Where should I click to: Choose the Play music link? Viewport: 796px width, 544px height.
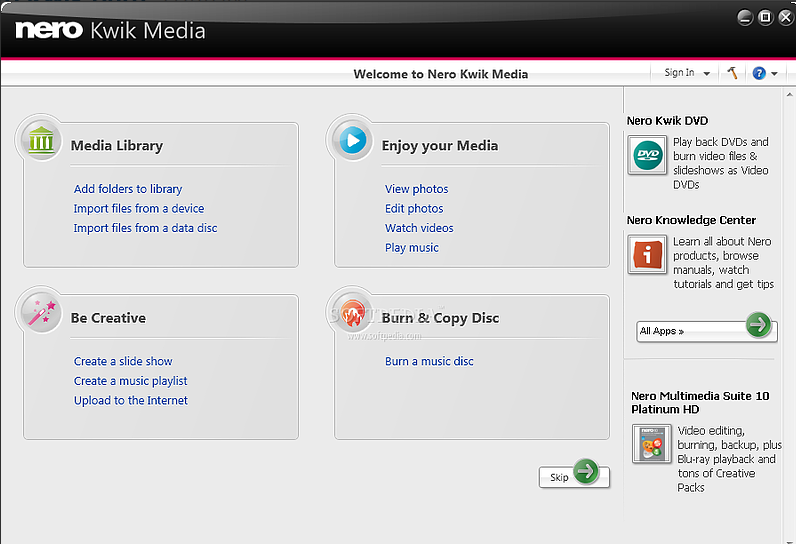(x=412, y=248)
